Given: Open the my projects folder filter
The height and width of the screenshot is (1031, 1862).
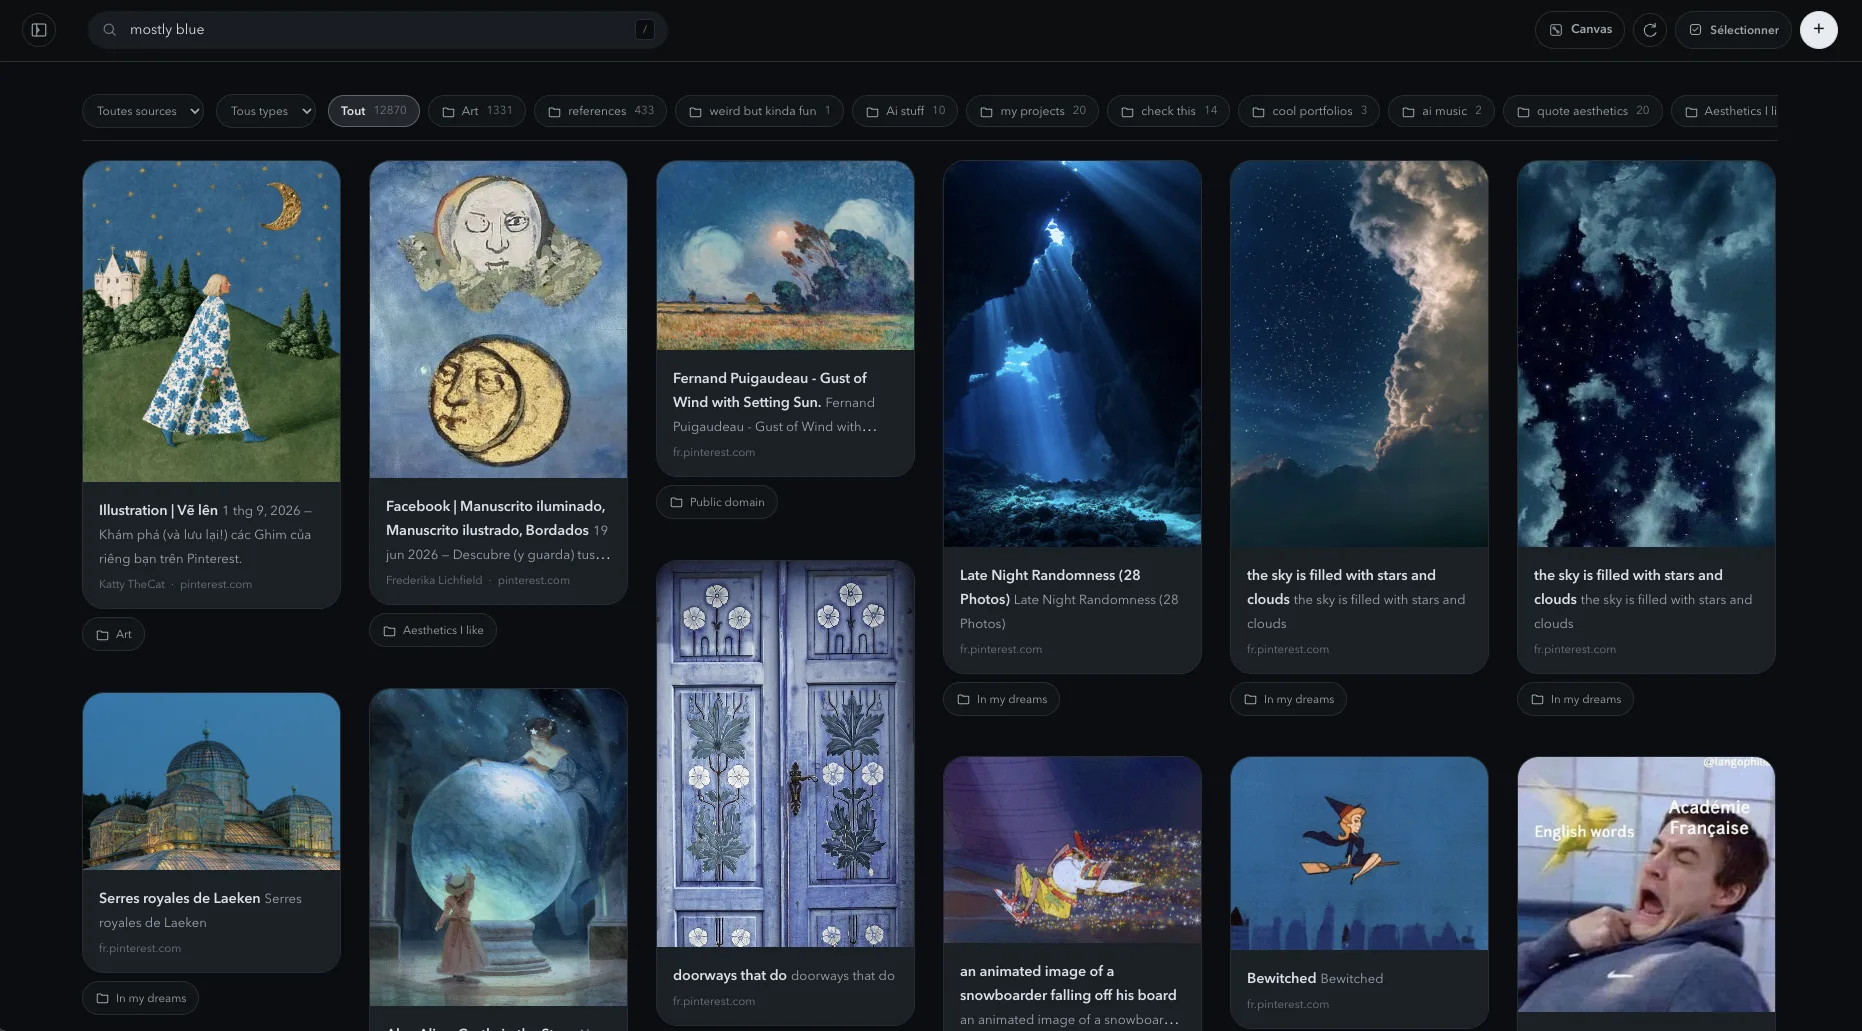Looking at the screenshot, I should [x=1032, y=111].
